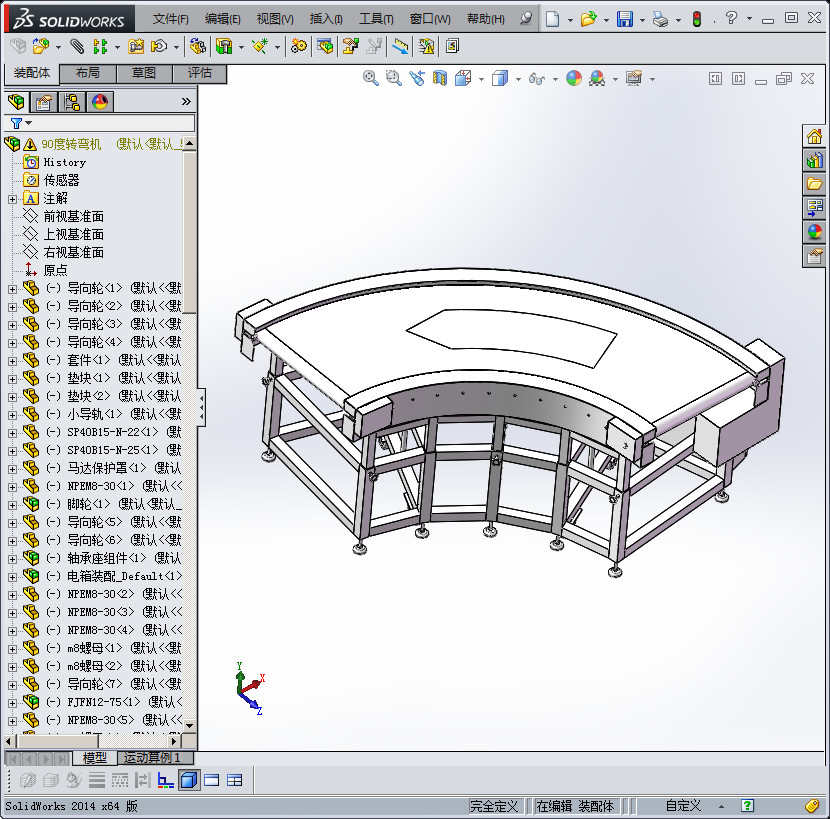The height and width of the screenshot is (819, 830).
Task: Open the DisplayManager panel tab
Action: point(100,102)
